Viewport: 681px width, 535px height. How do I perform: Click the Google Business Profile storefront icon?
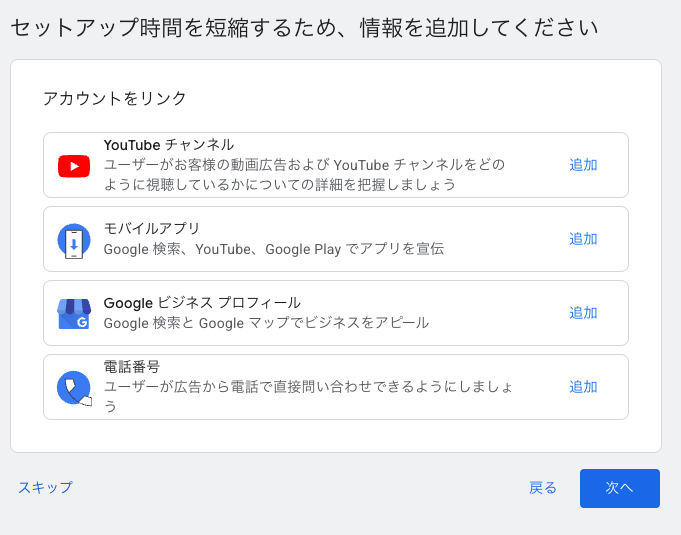pyautogui.click(x=74, y=314)
